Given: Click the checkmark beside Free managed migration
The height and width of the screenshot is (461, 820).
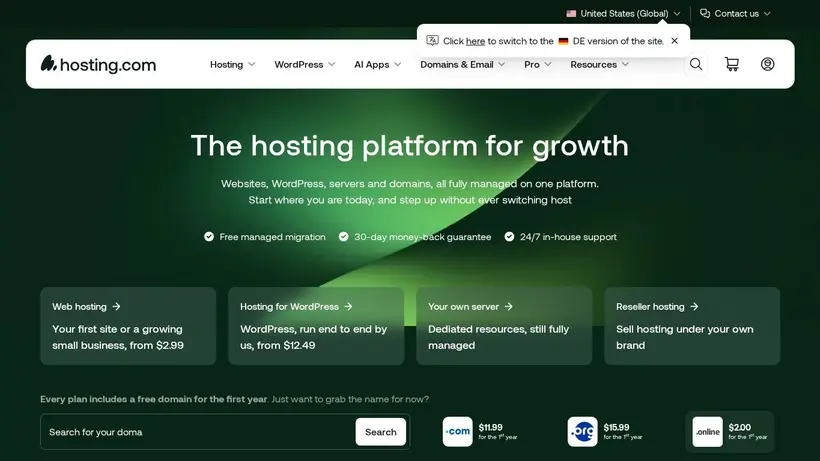Looking at the screenshot, I should (x=209, y=237).
